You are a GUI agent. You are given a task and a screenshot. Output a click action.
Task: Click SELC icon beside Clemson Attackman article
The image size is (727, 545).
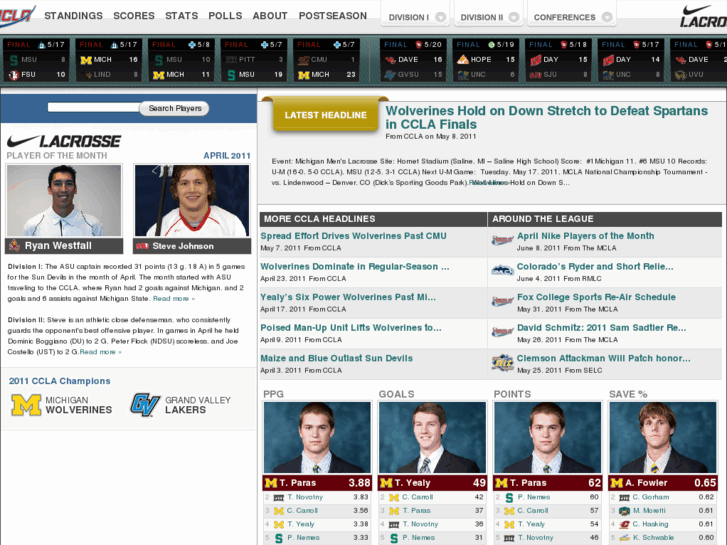[x=502, y=362]
